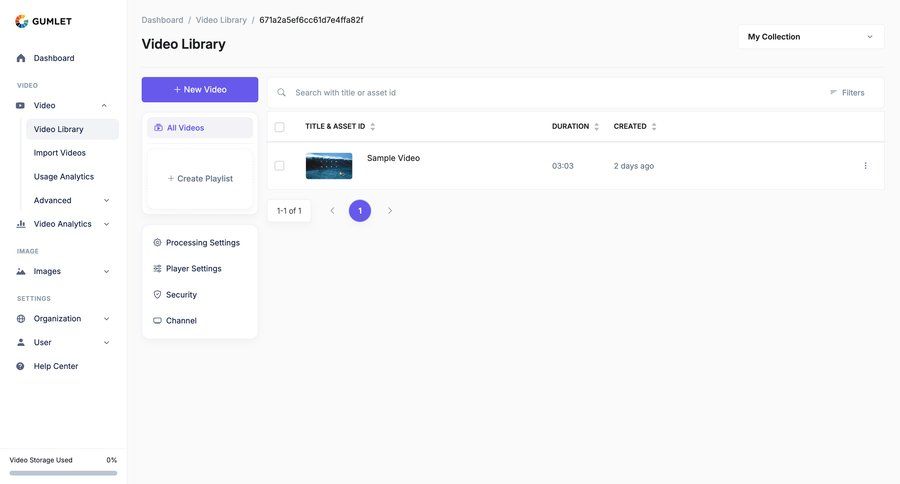Click Security shield icon
The width and height of the screenshot is (900, 484).
[x=157, y=295]
